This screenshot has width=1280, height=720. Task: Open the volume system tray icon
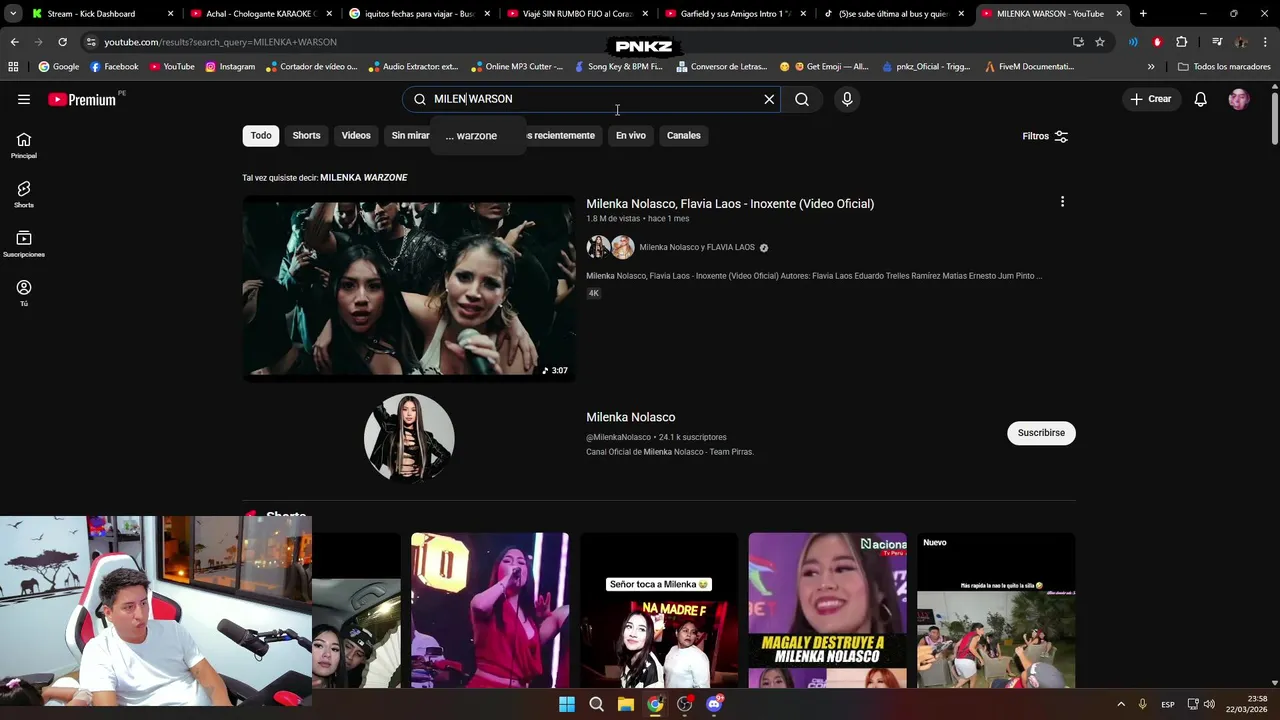coord(1210,704)
